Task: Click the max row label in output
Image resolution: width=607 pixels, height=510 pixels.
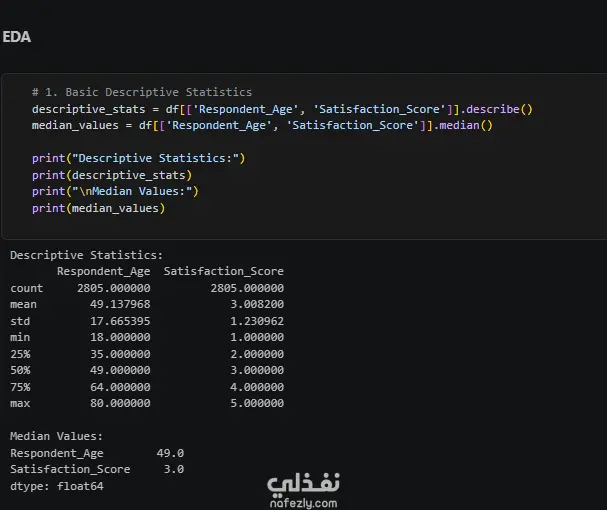Action: [20, 404]
